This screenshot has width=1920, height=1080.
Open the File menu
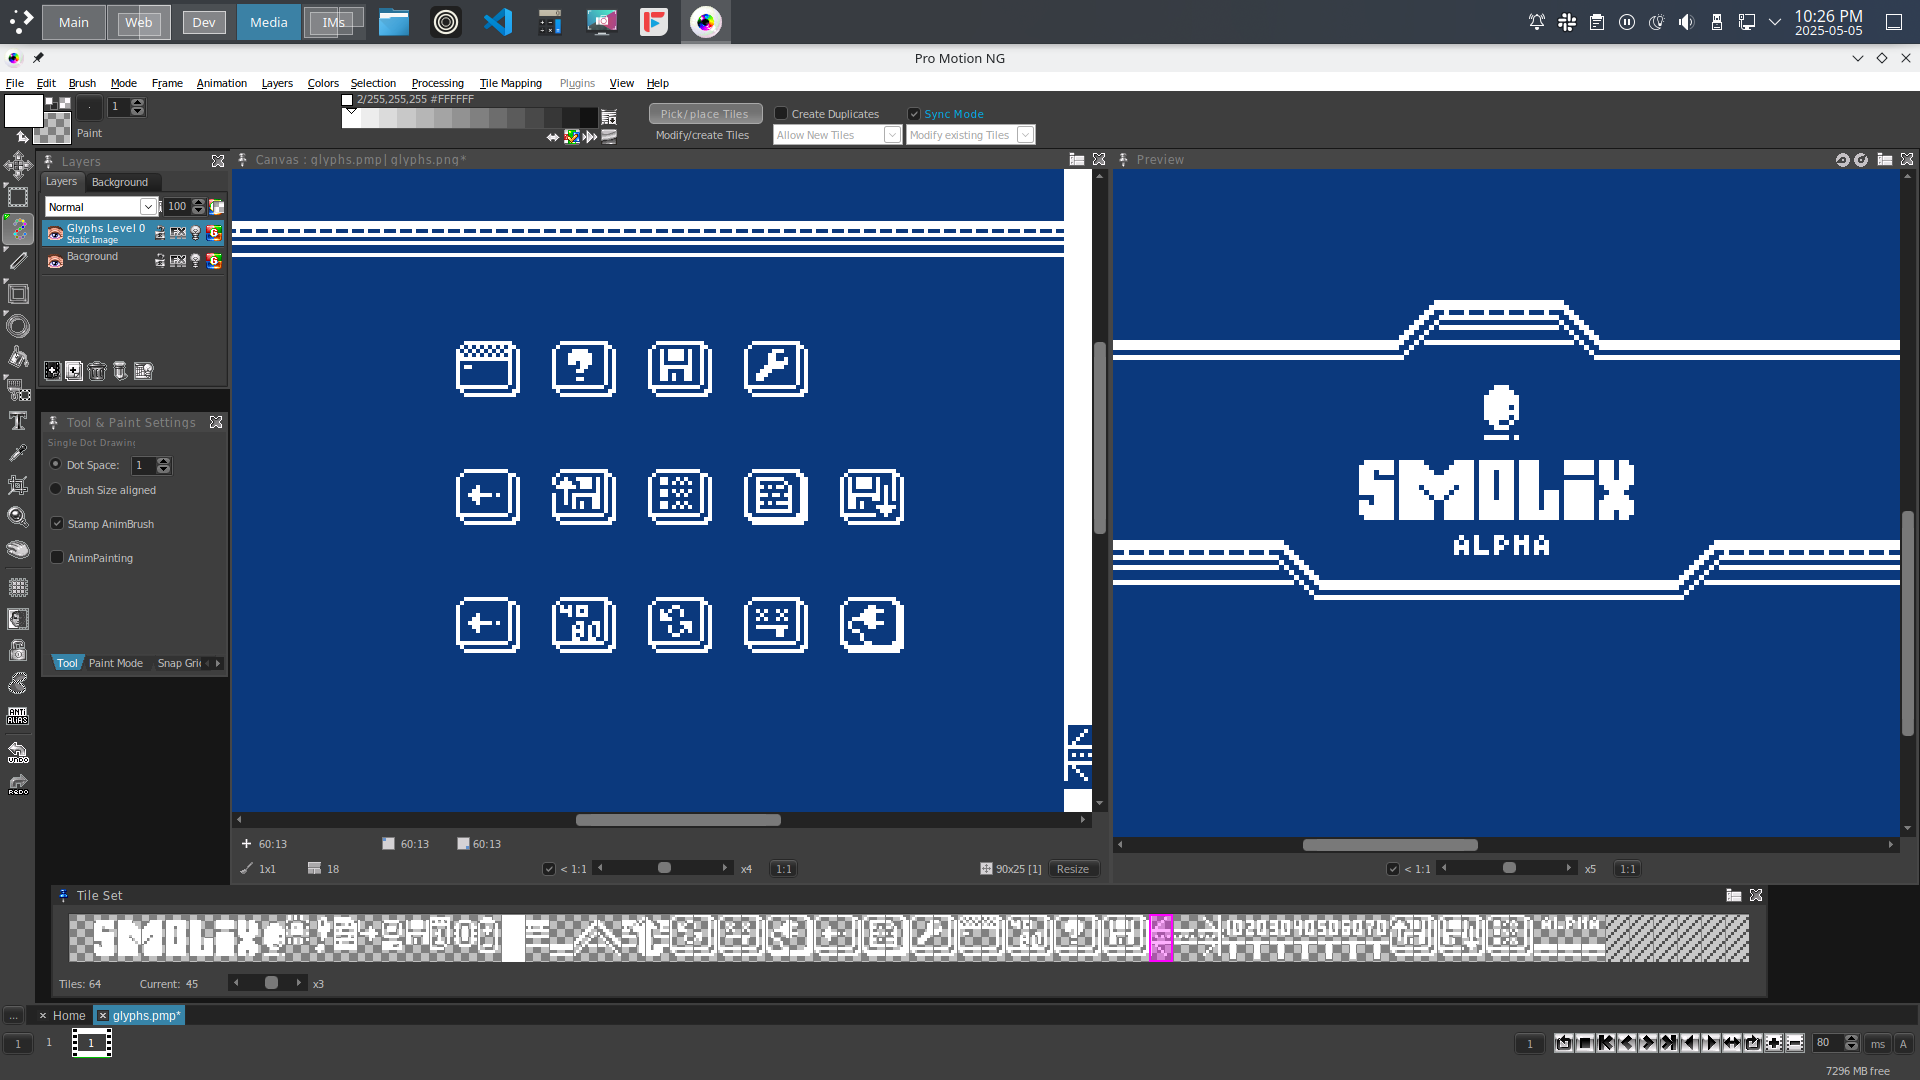[x=15, y=83]
